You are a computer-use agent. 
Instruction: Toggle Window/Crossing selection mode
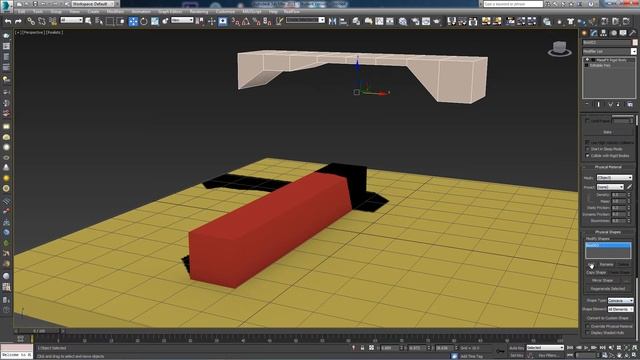coord(121,21)
